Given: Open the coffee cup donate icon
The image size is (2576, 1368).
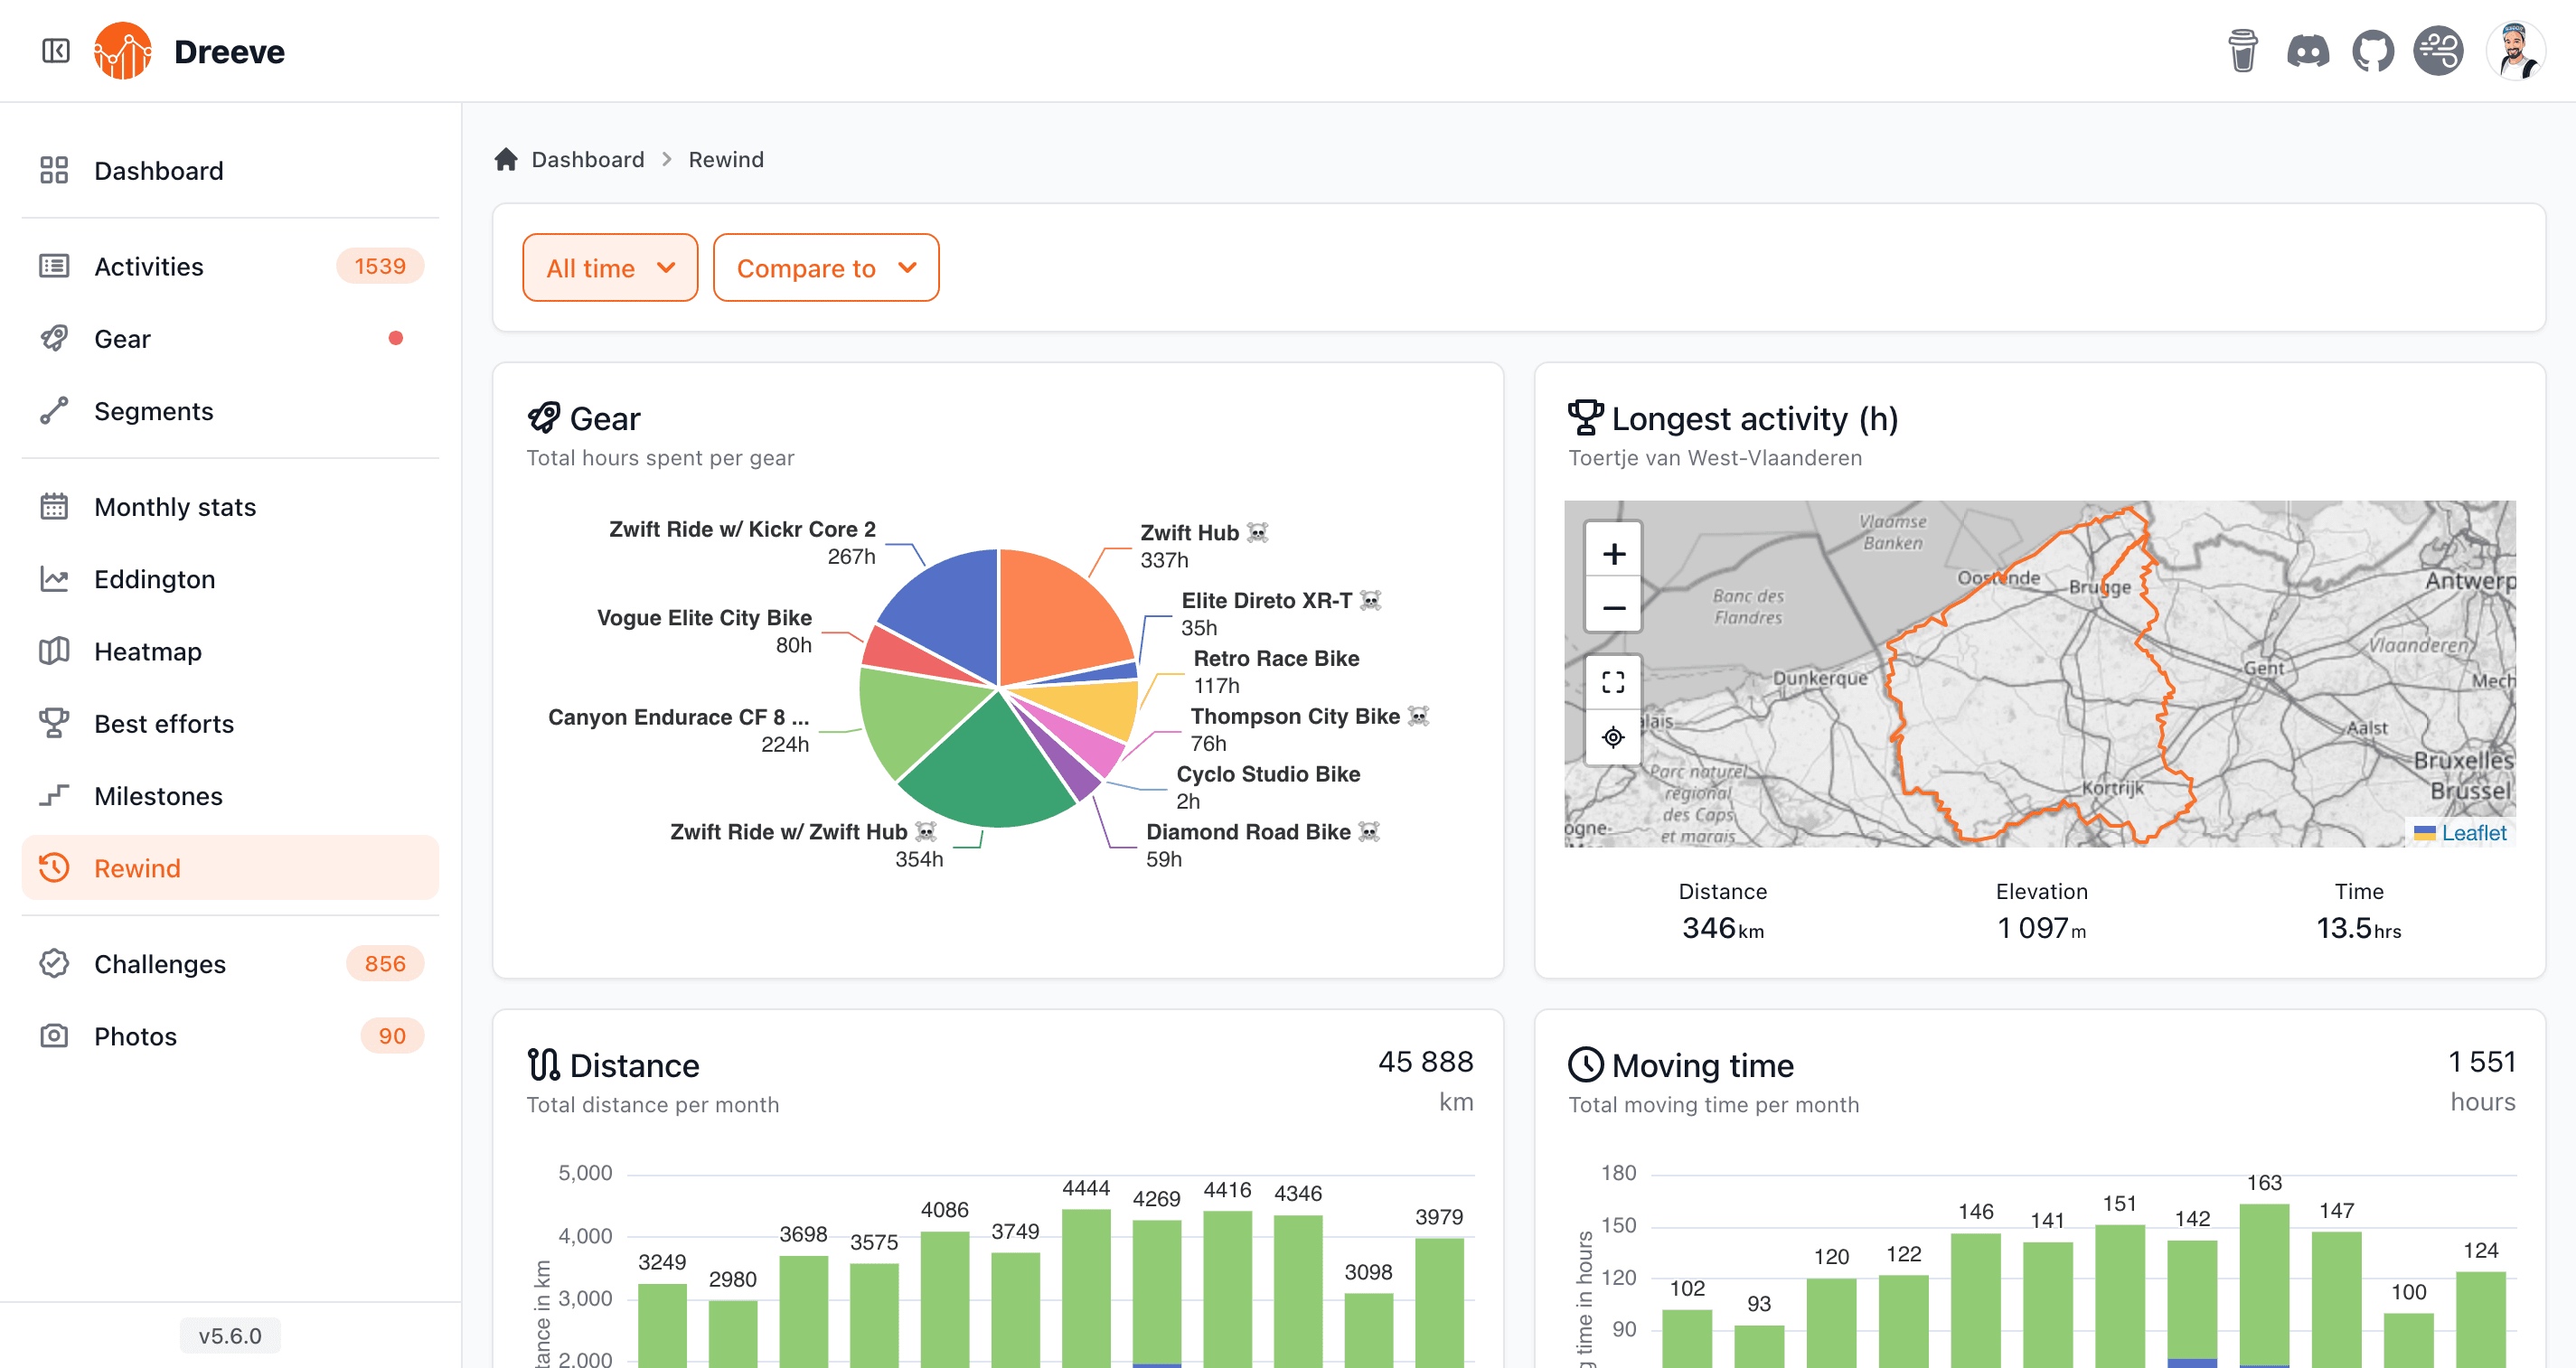Looking at the screenshot, I should tap(2242, 51).
